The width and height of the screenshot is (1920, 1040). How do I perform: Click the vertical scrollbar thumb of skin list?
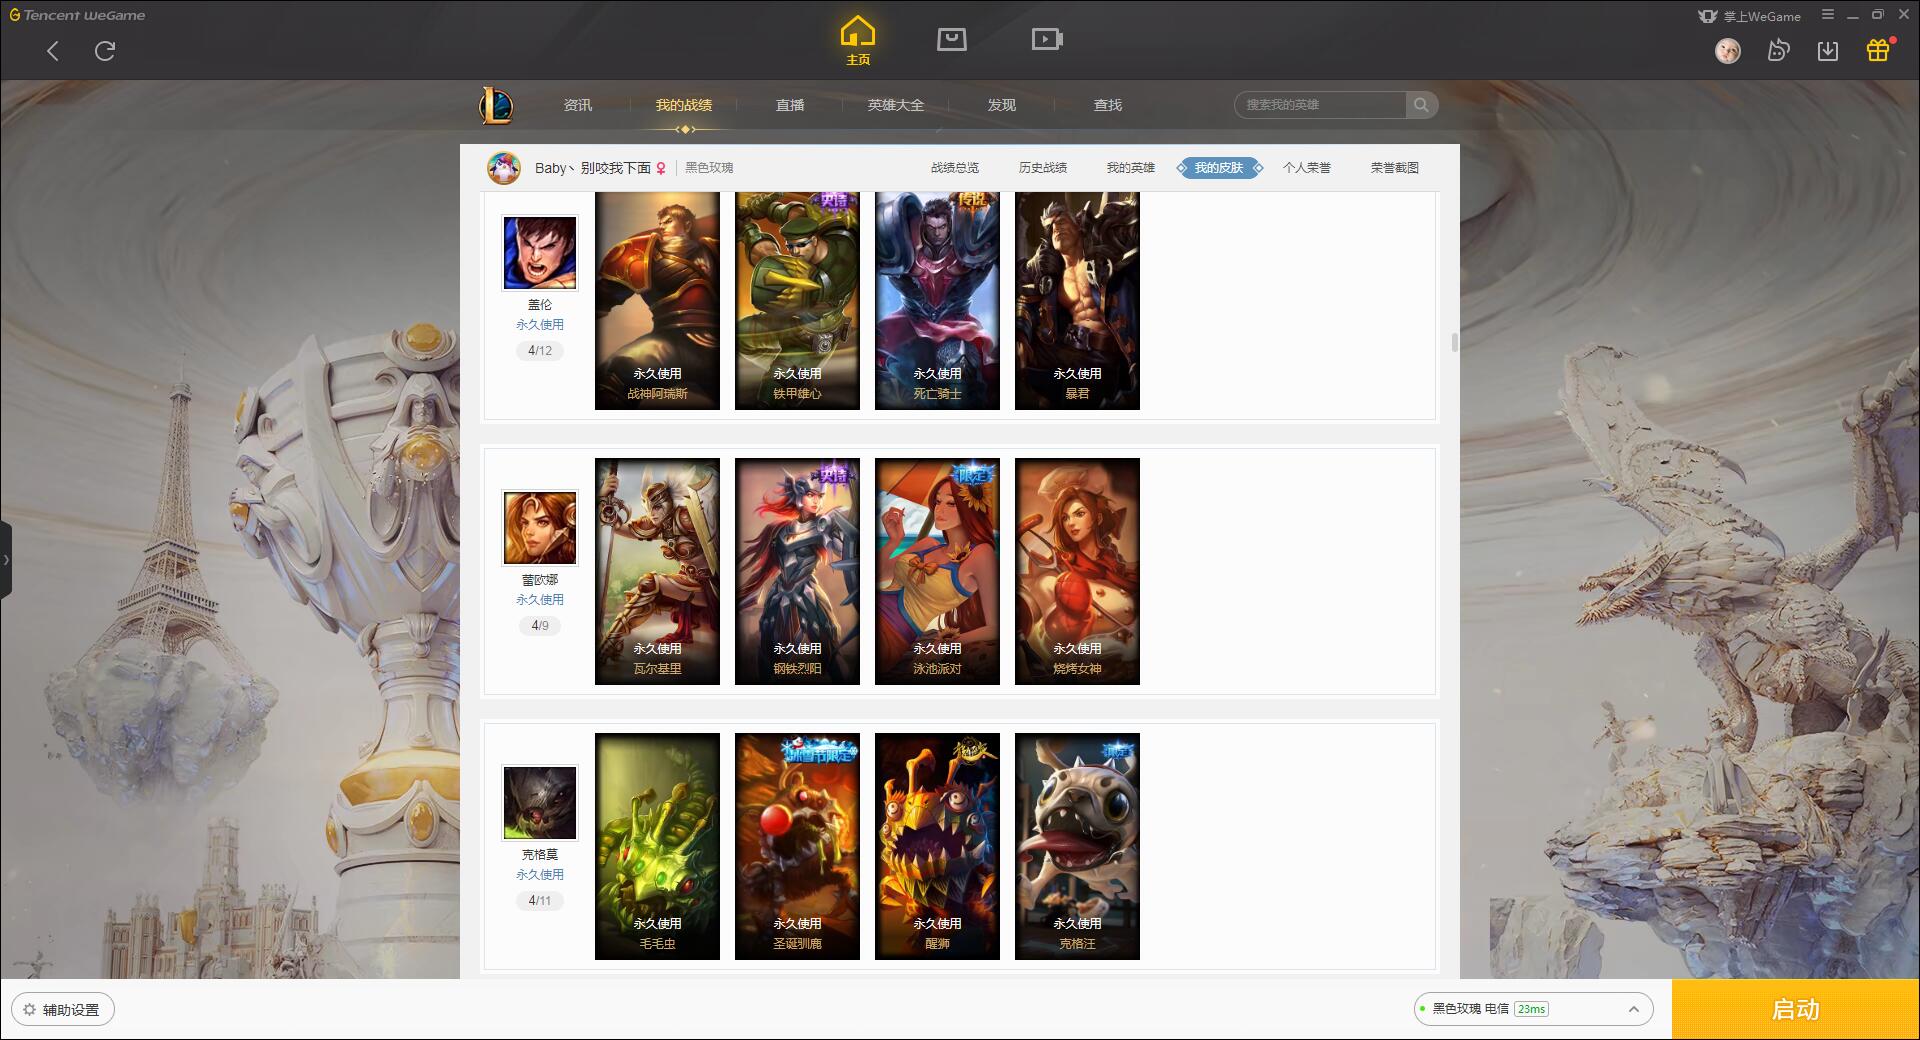click(x=1454, y=342)
